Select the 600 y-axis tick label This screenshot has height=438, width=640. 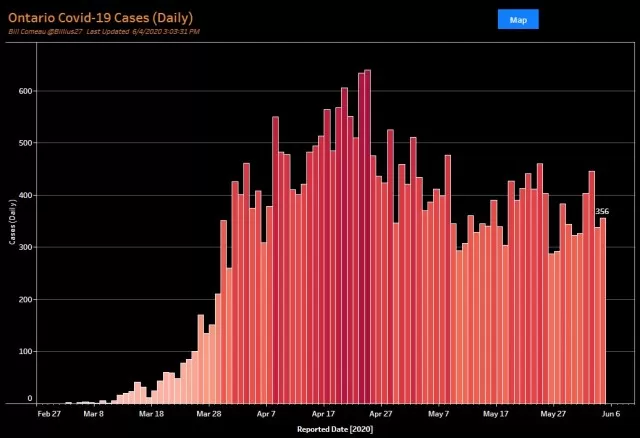(x=25, y=91)
